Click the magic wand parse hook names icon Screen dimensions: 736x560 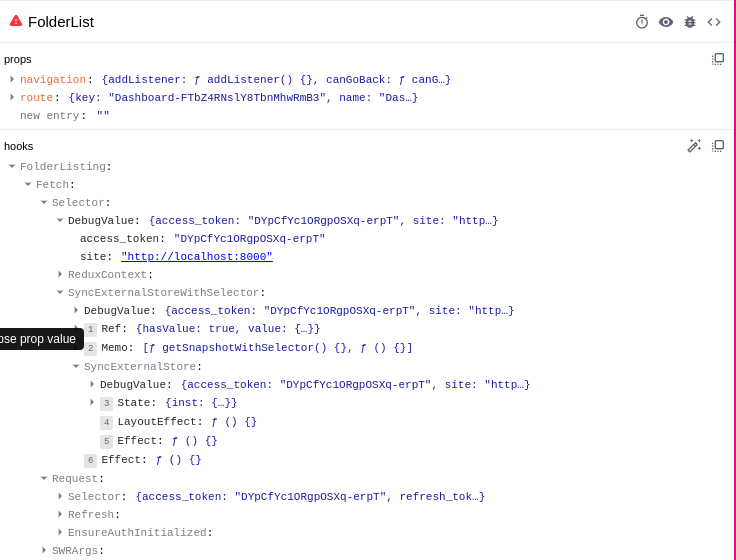point(694,146)
